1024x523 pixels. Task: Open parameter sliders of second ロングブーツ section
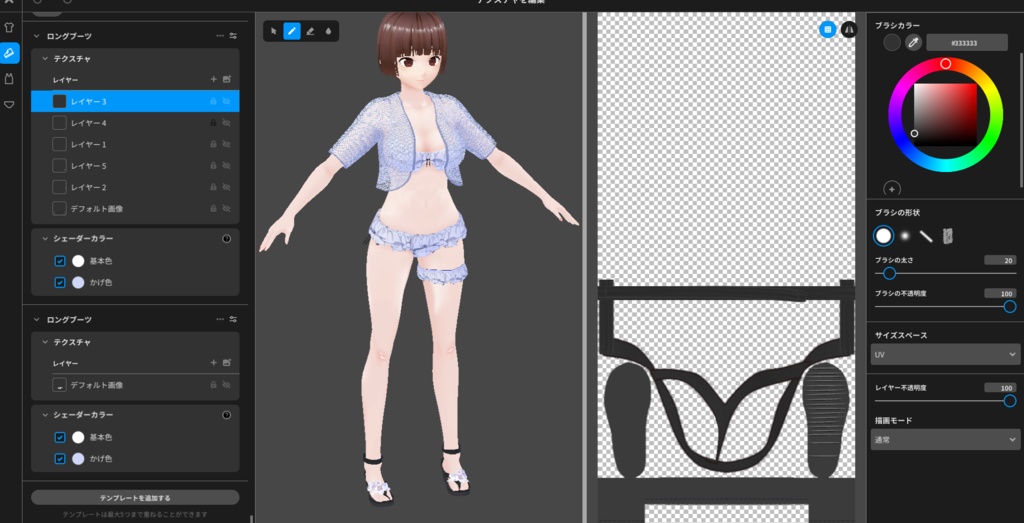(233, 319)
